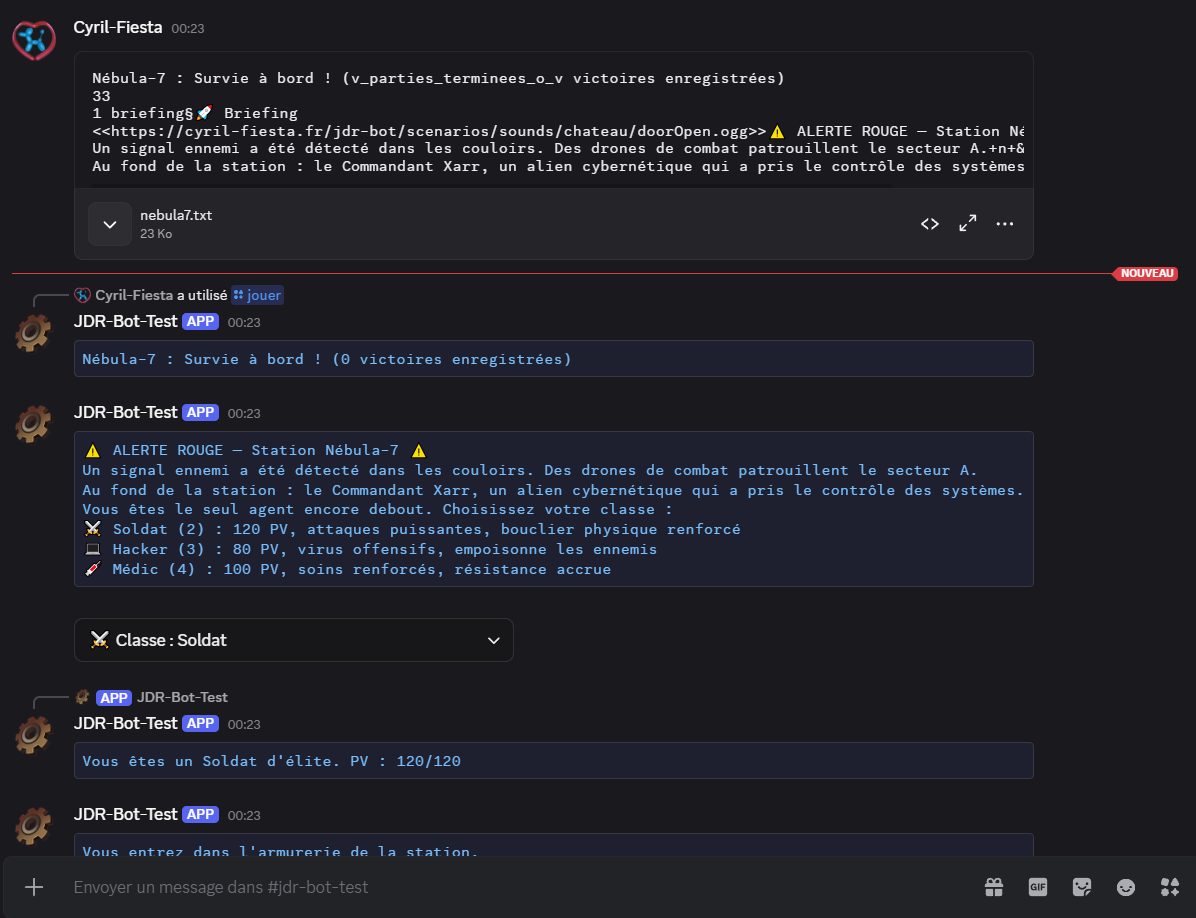Expand the nebula7.txt attachment preview chevron

110,224
